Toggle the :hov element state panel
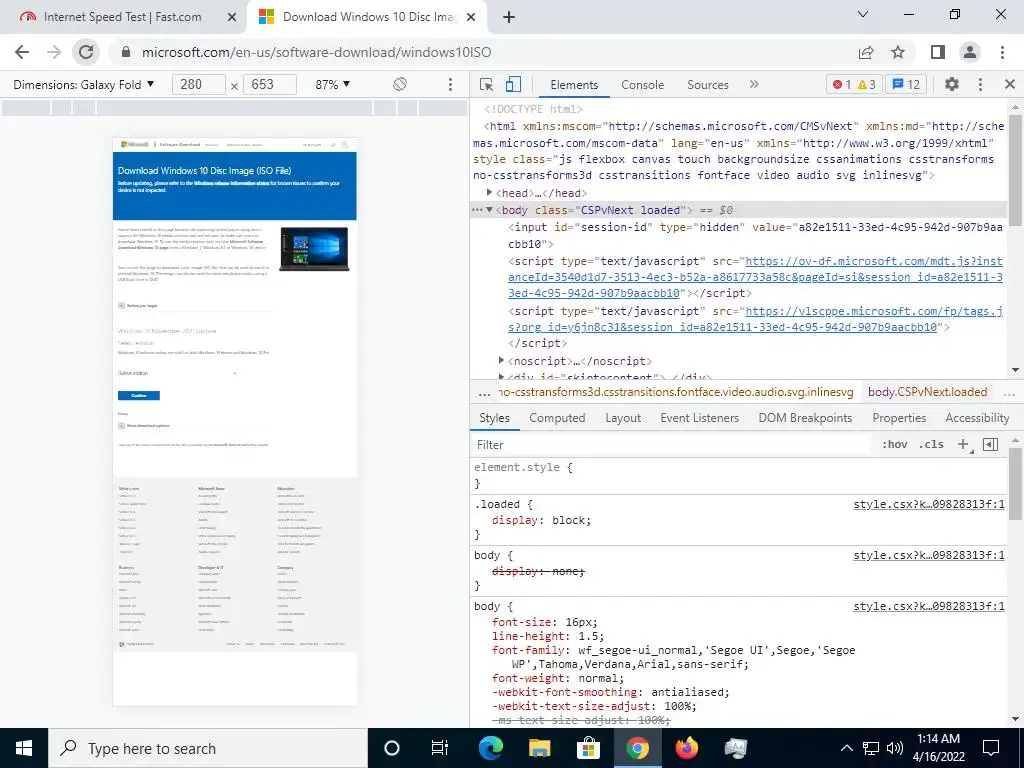The height and width of the screenshot is (768, 1024). pos(895,444)
